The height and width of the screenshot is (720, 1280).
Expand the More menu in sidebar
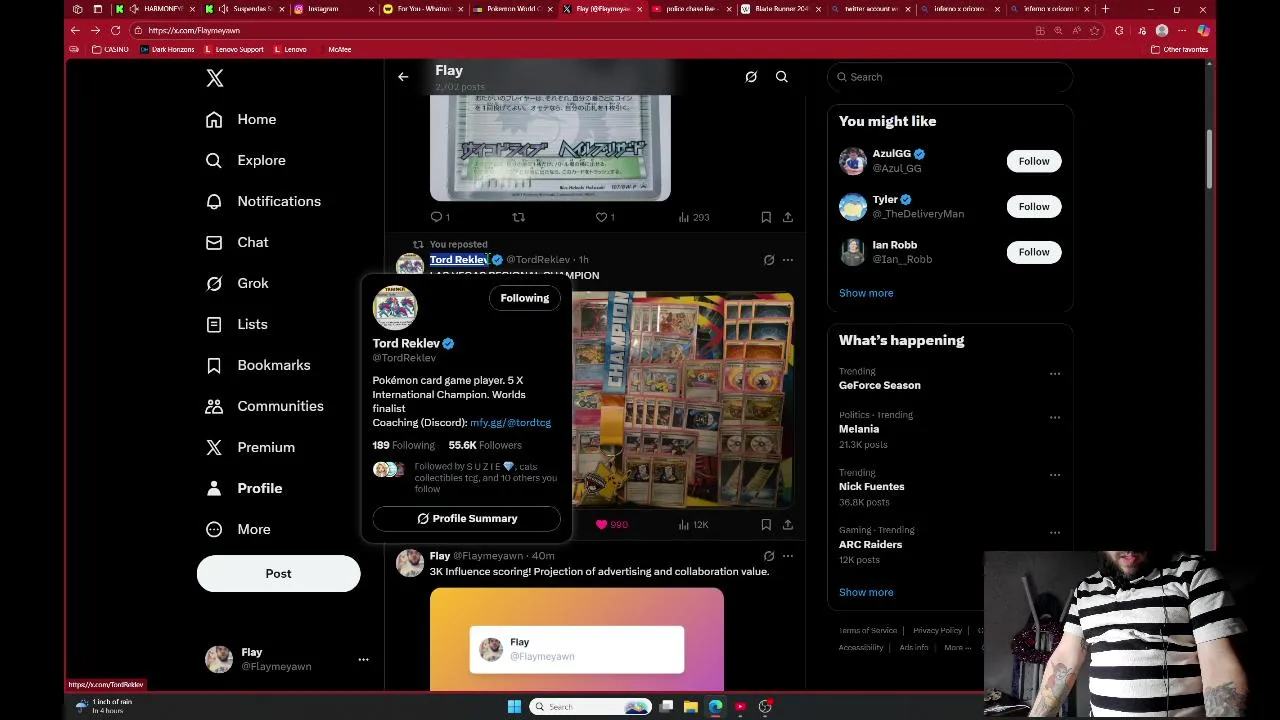click(x=238, y=529)
